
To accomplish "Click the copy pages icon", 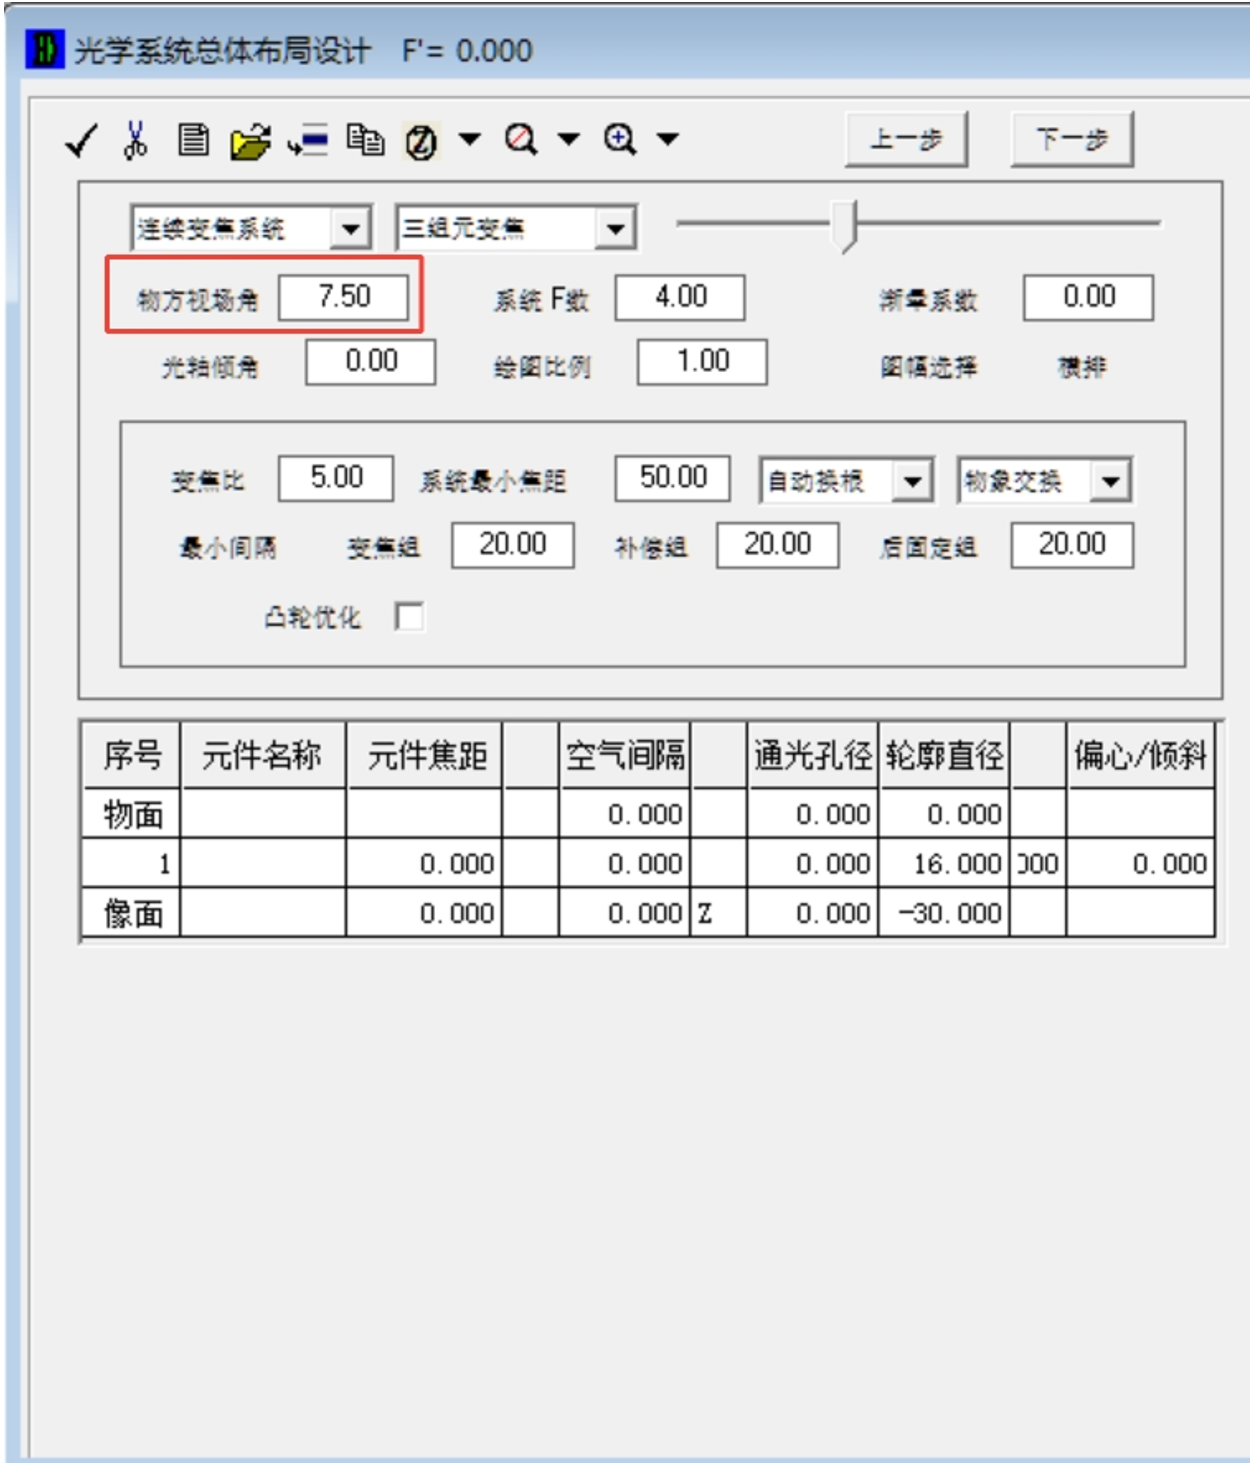I will (365, 140).
